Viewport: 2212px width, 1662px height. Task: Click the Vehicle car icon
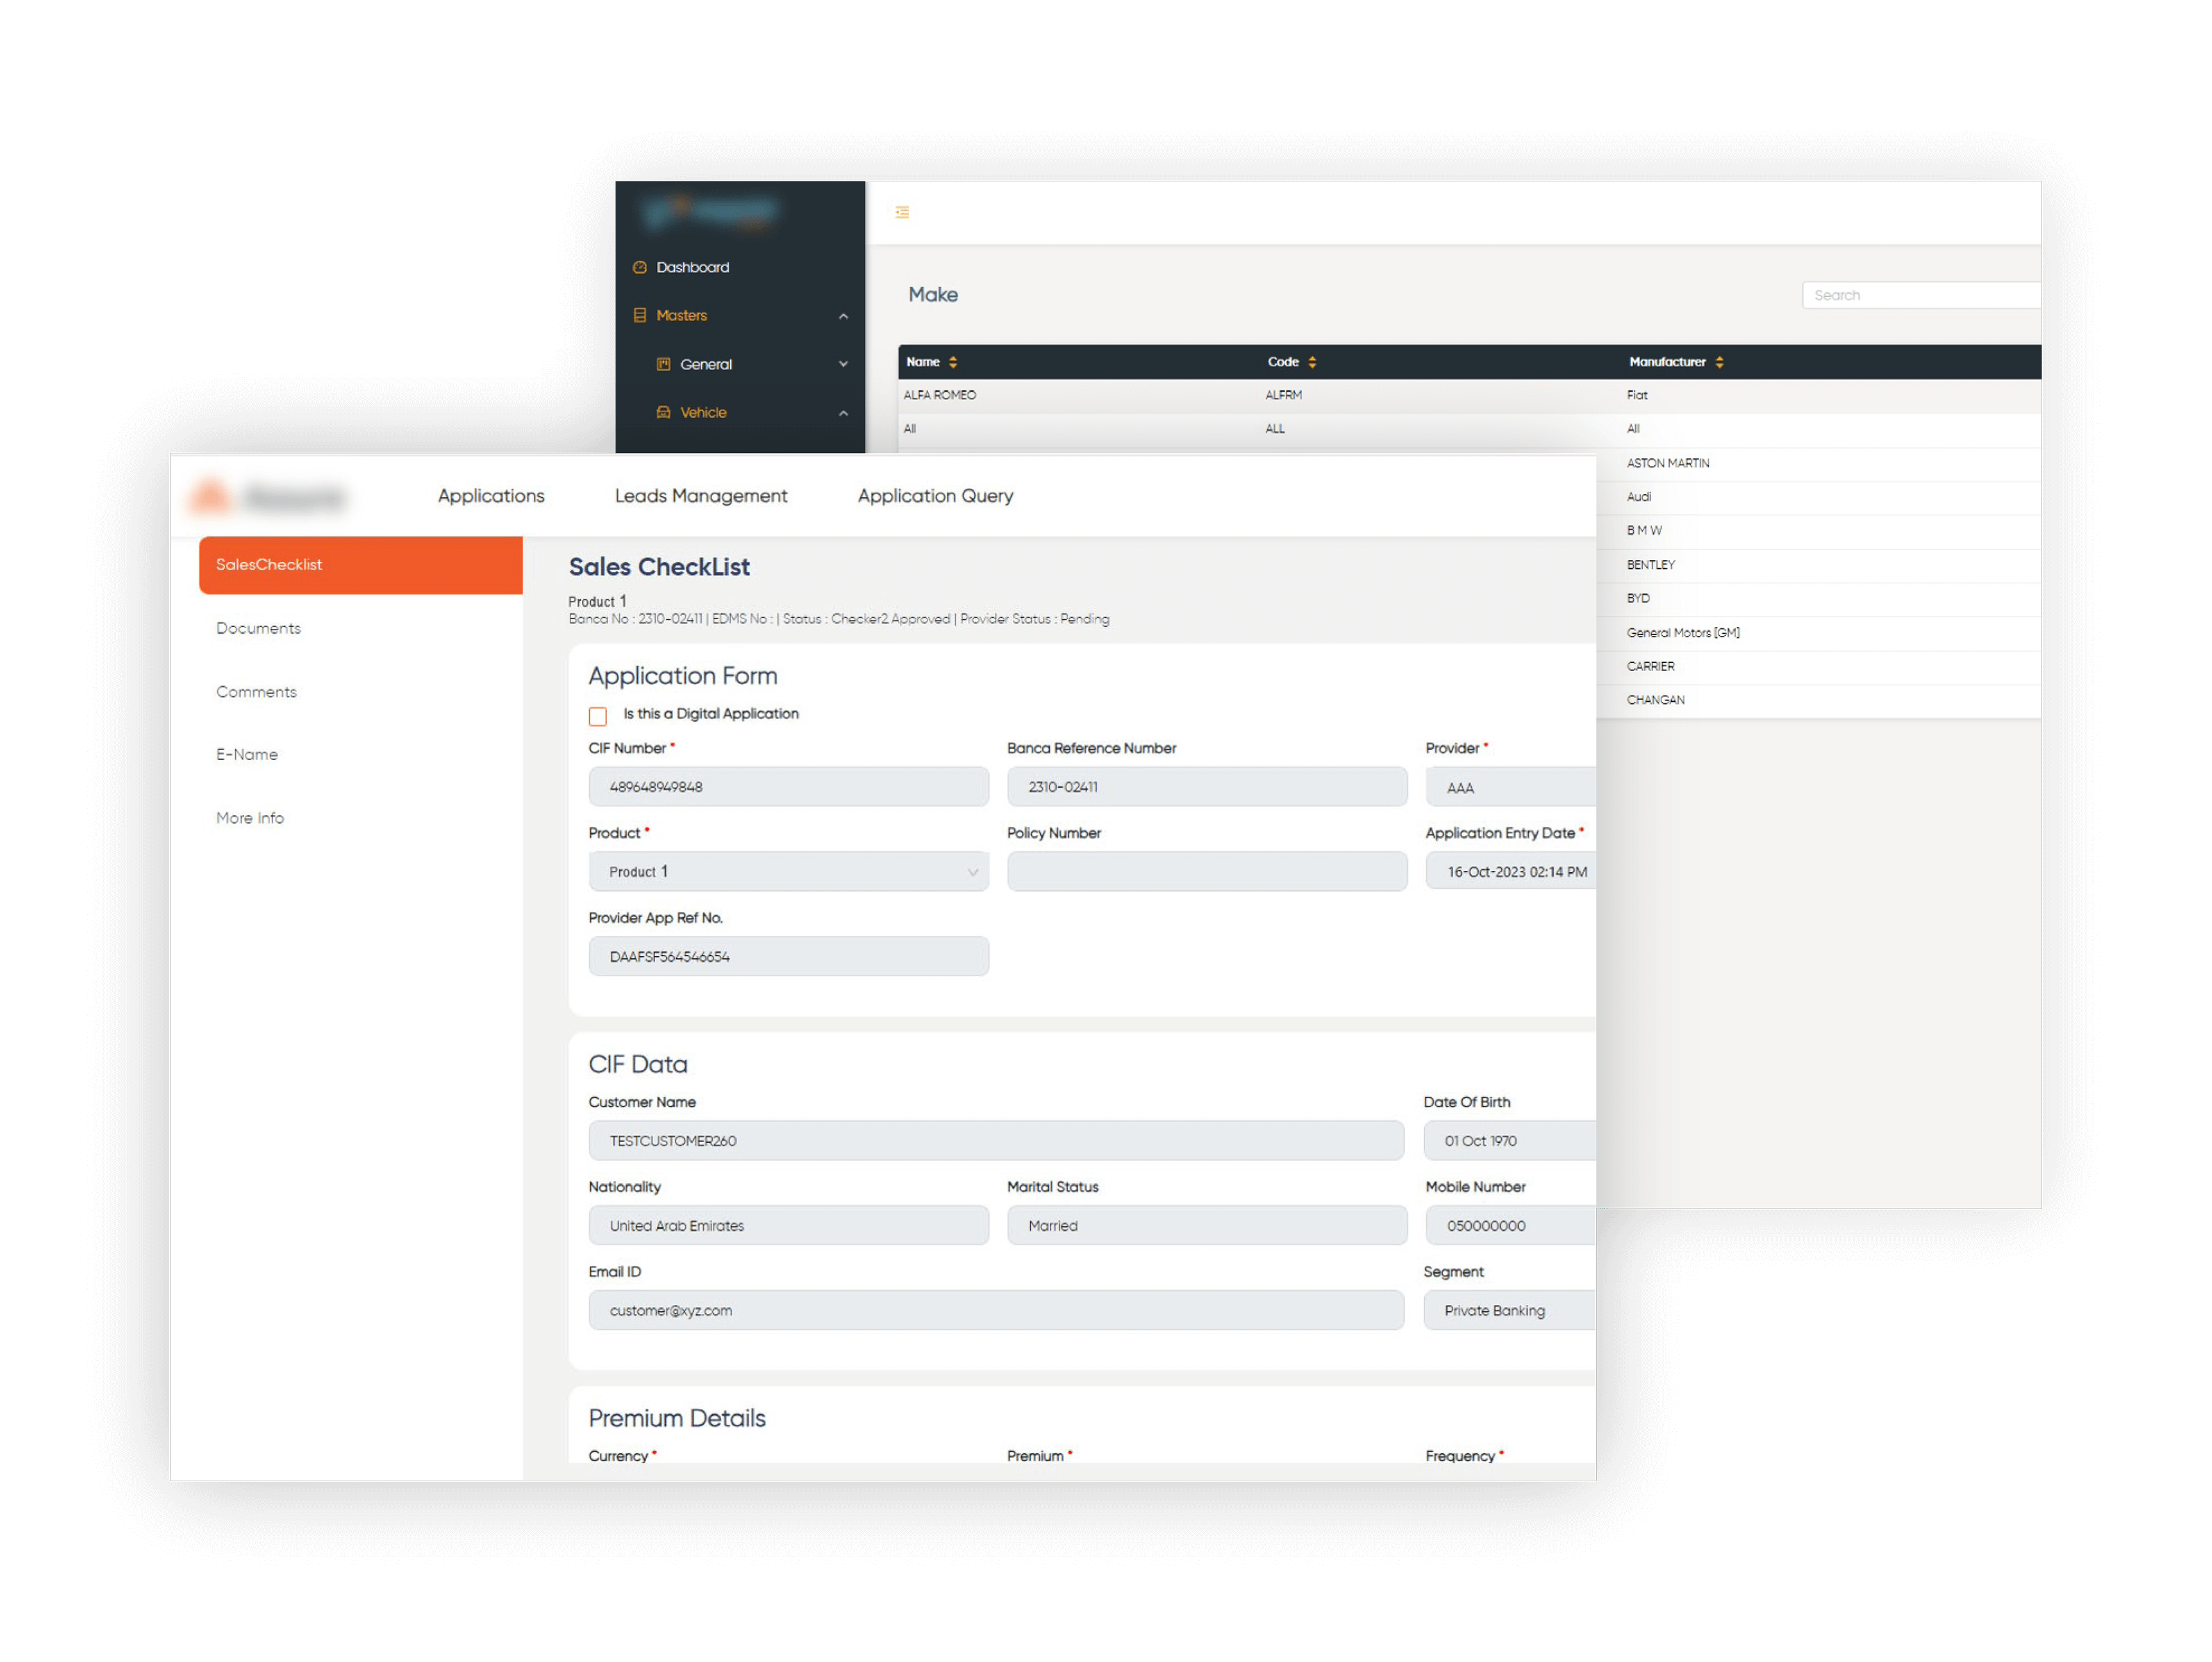tap(663, 412)
